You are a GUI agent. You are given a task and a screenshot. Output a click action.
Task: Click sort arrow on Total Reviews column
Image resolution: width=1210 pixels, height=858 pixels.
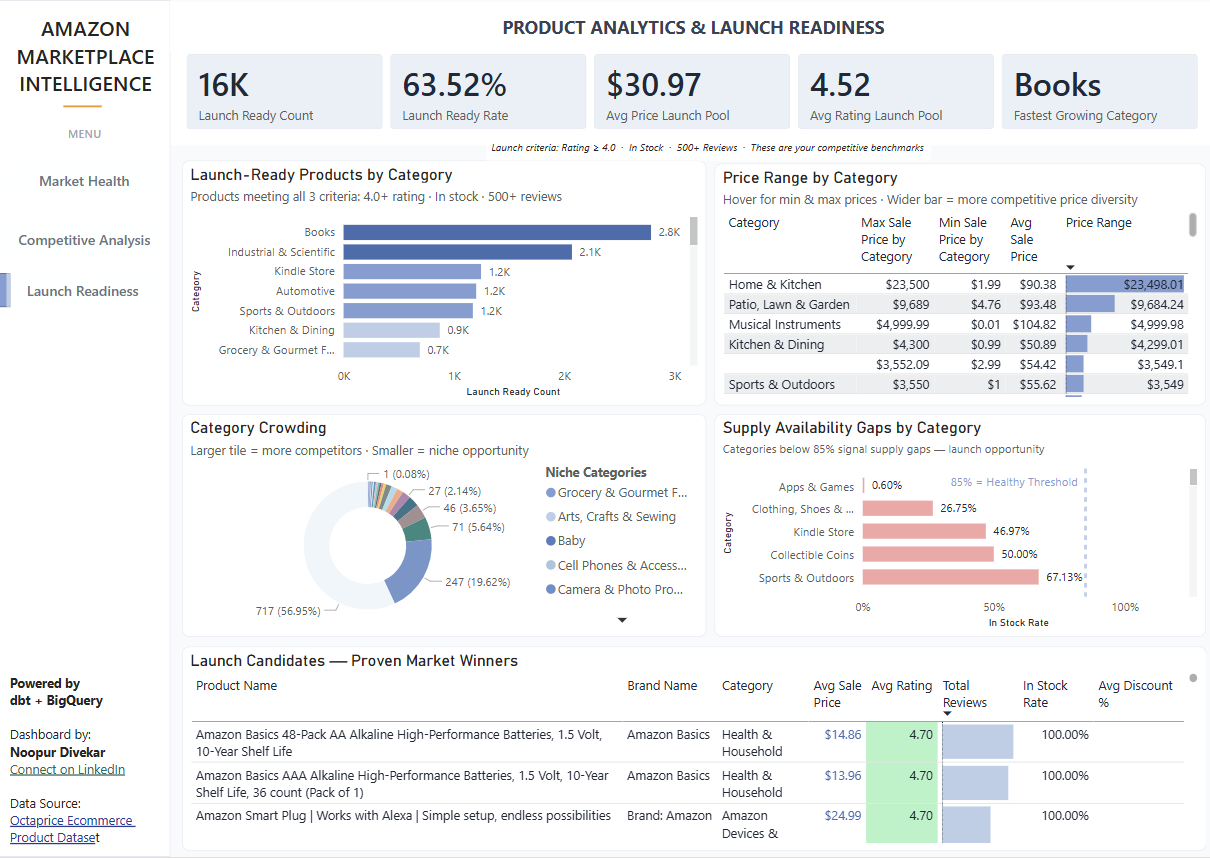tap(948, 715)
